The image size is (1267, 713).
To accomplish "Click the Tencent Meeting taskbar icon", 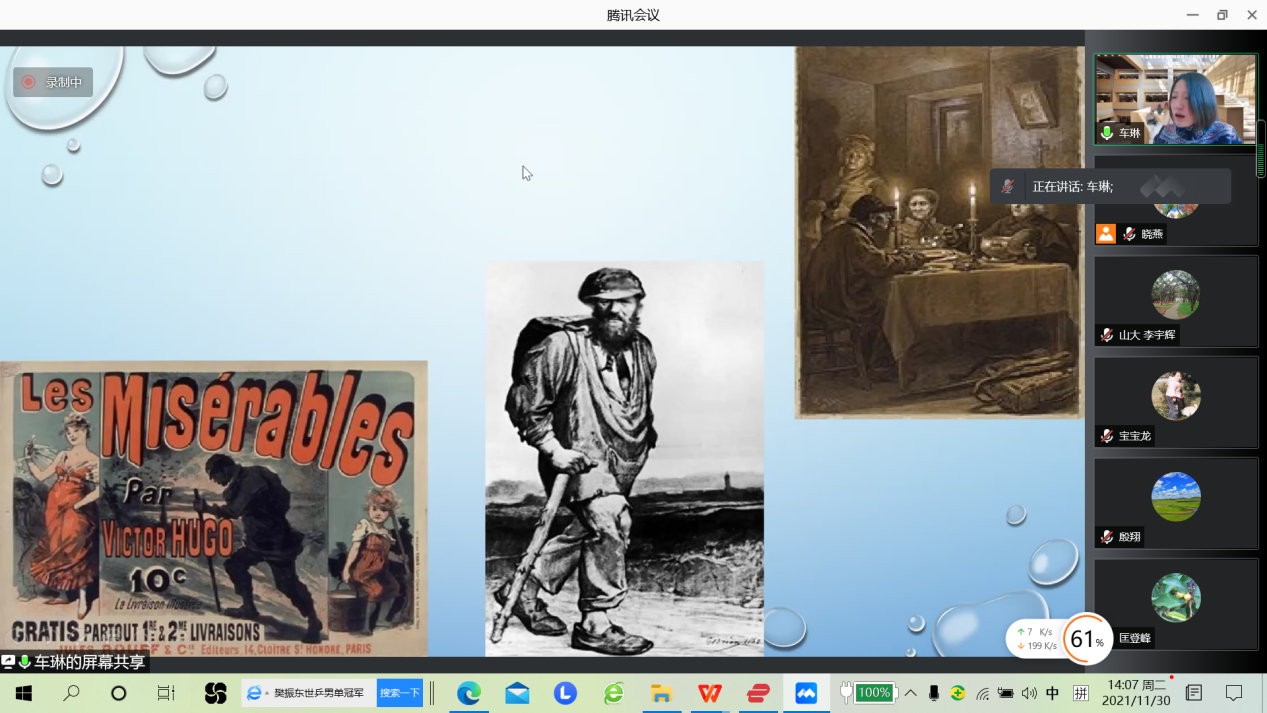I will 806,693.
